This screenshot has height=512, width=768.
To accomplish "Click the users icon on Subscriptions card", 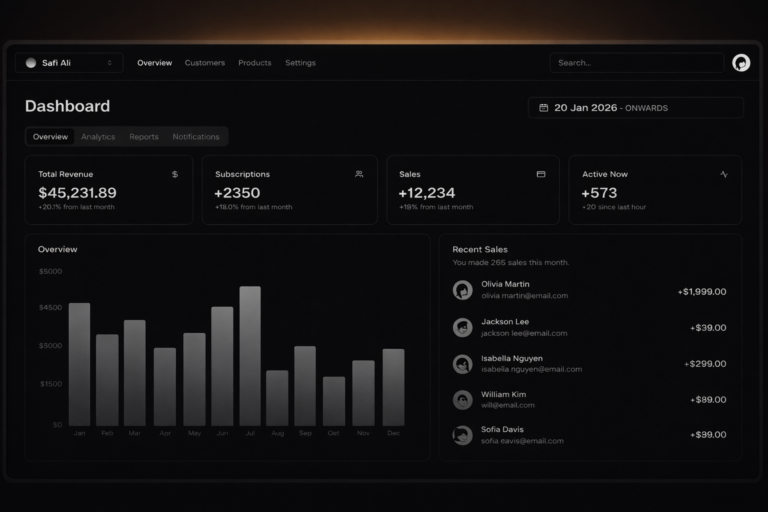I will 359,174.
